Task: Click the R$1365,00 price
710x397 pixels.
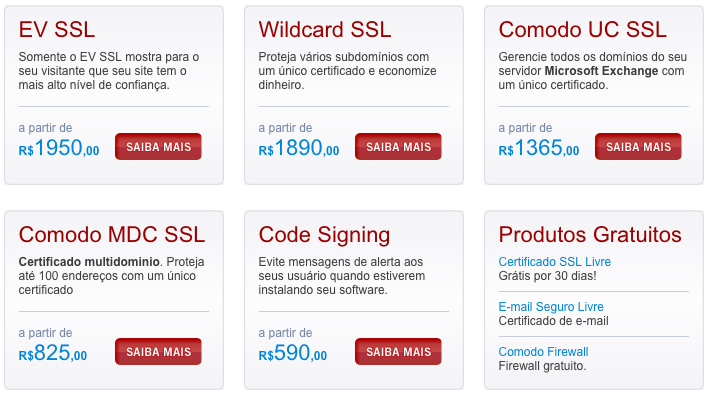Action: pyautogui.click(x=539, y=148)
